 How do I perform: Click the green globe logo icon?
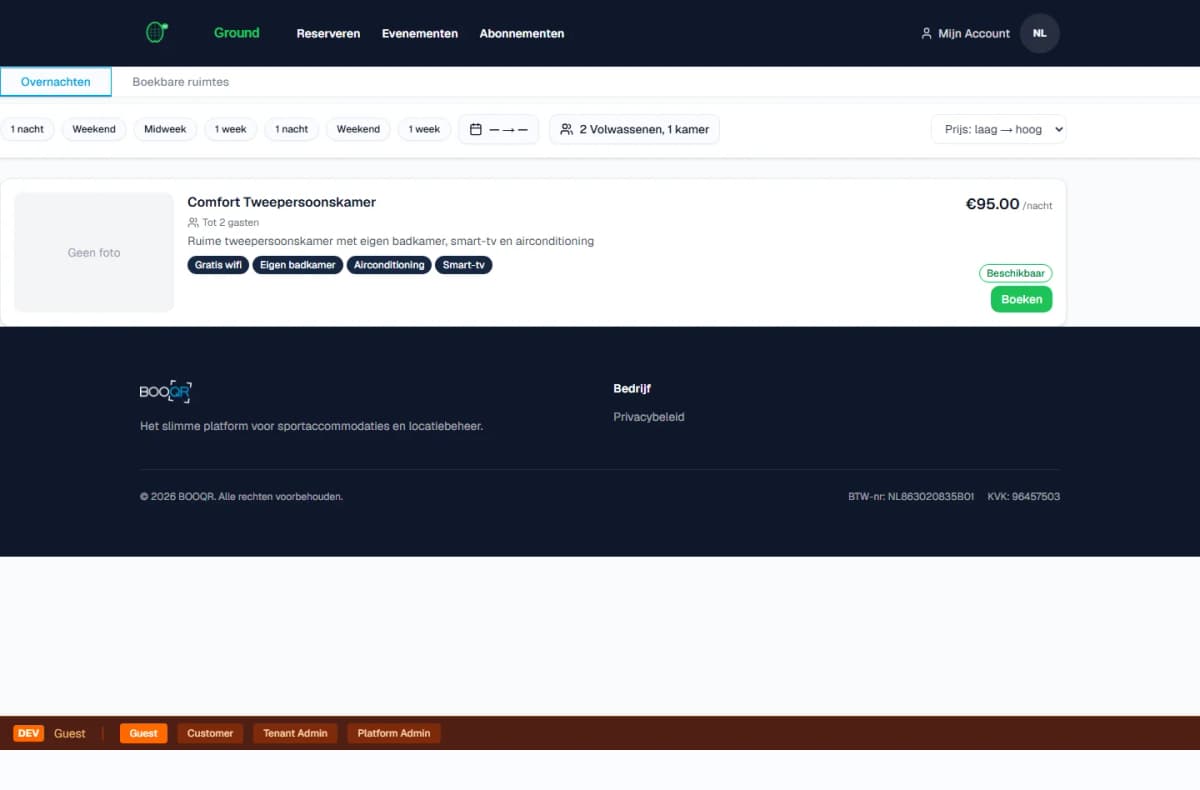(x=156, y=32)
